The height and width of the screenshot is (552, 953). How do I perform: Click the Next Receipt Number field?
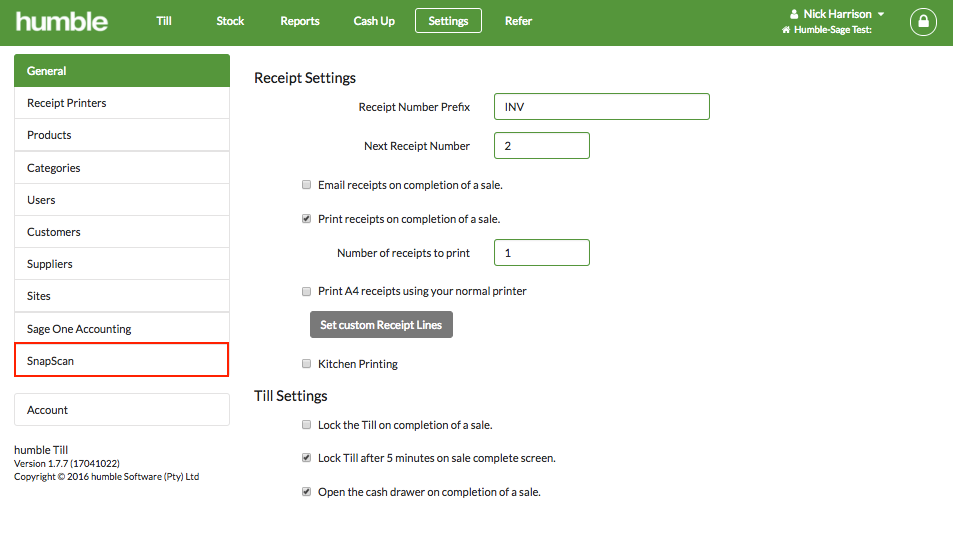coord(542,146)
